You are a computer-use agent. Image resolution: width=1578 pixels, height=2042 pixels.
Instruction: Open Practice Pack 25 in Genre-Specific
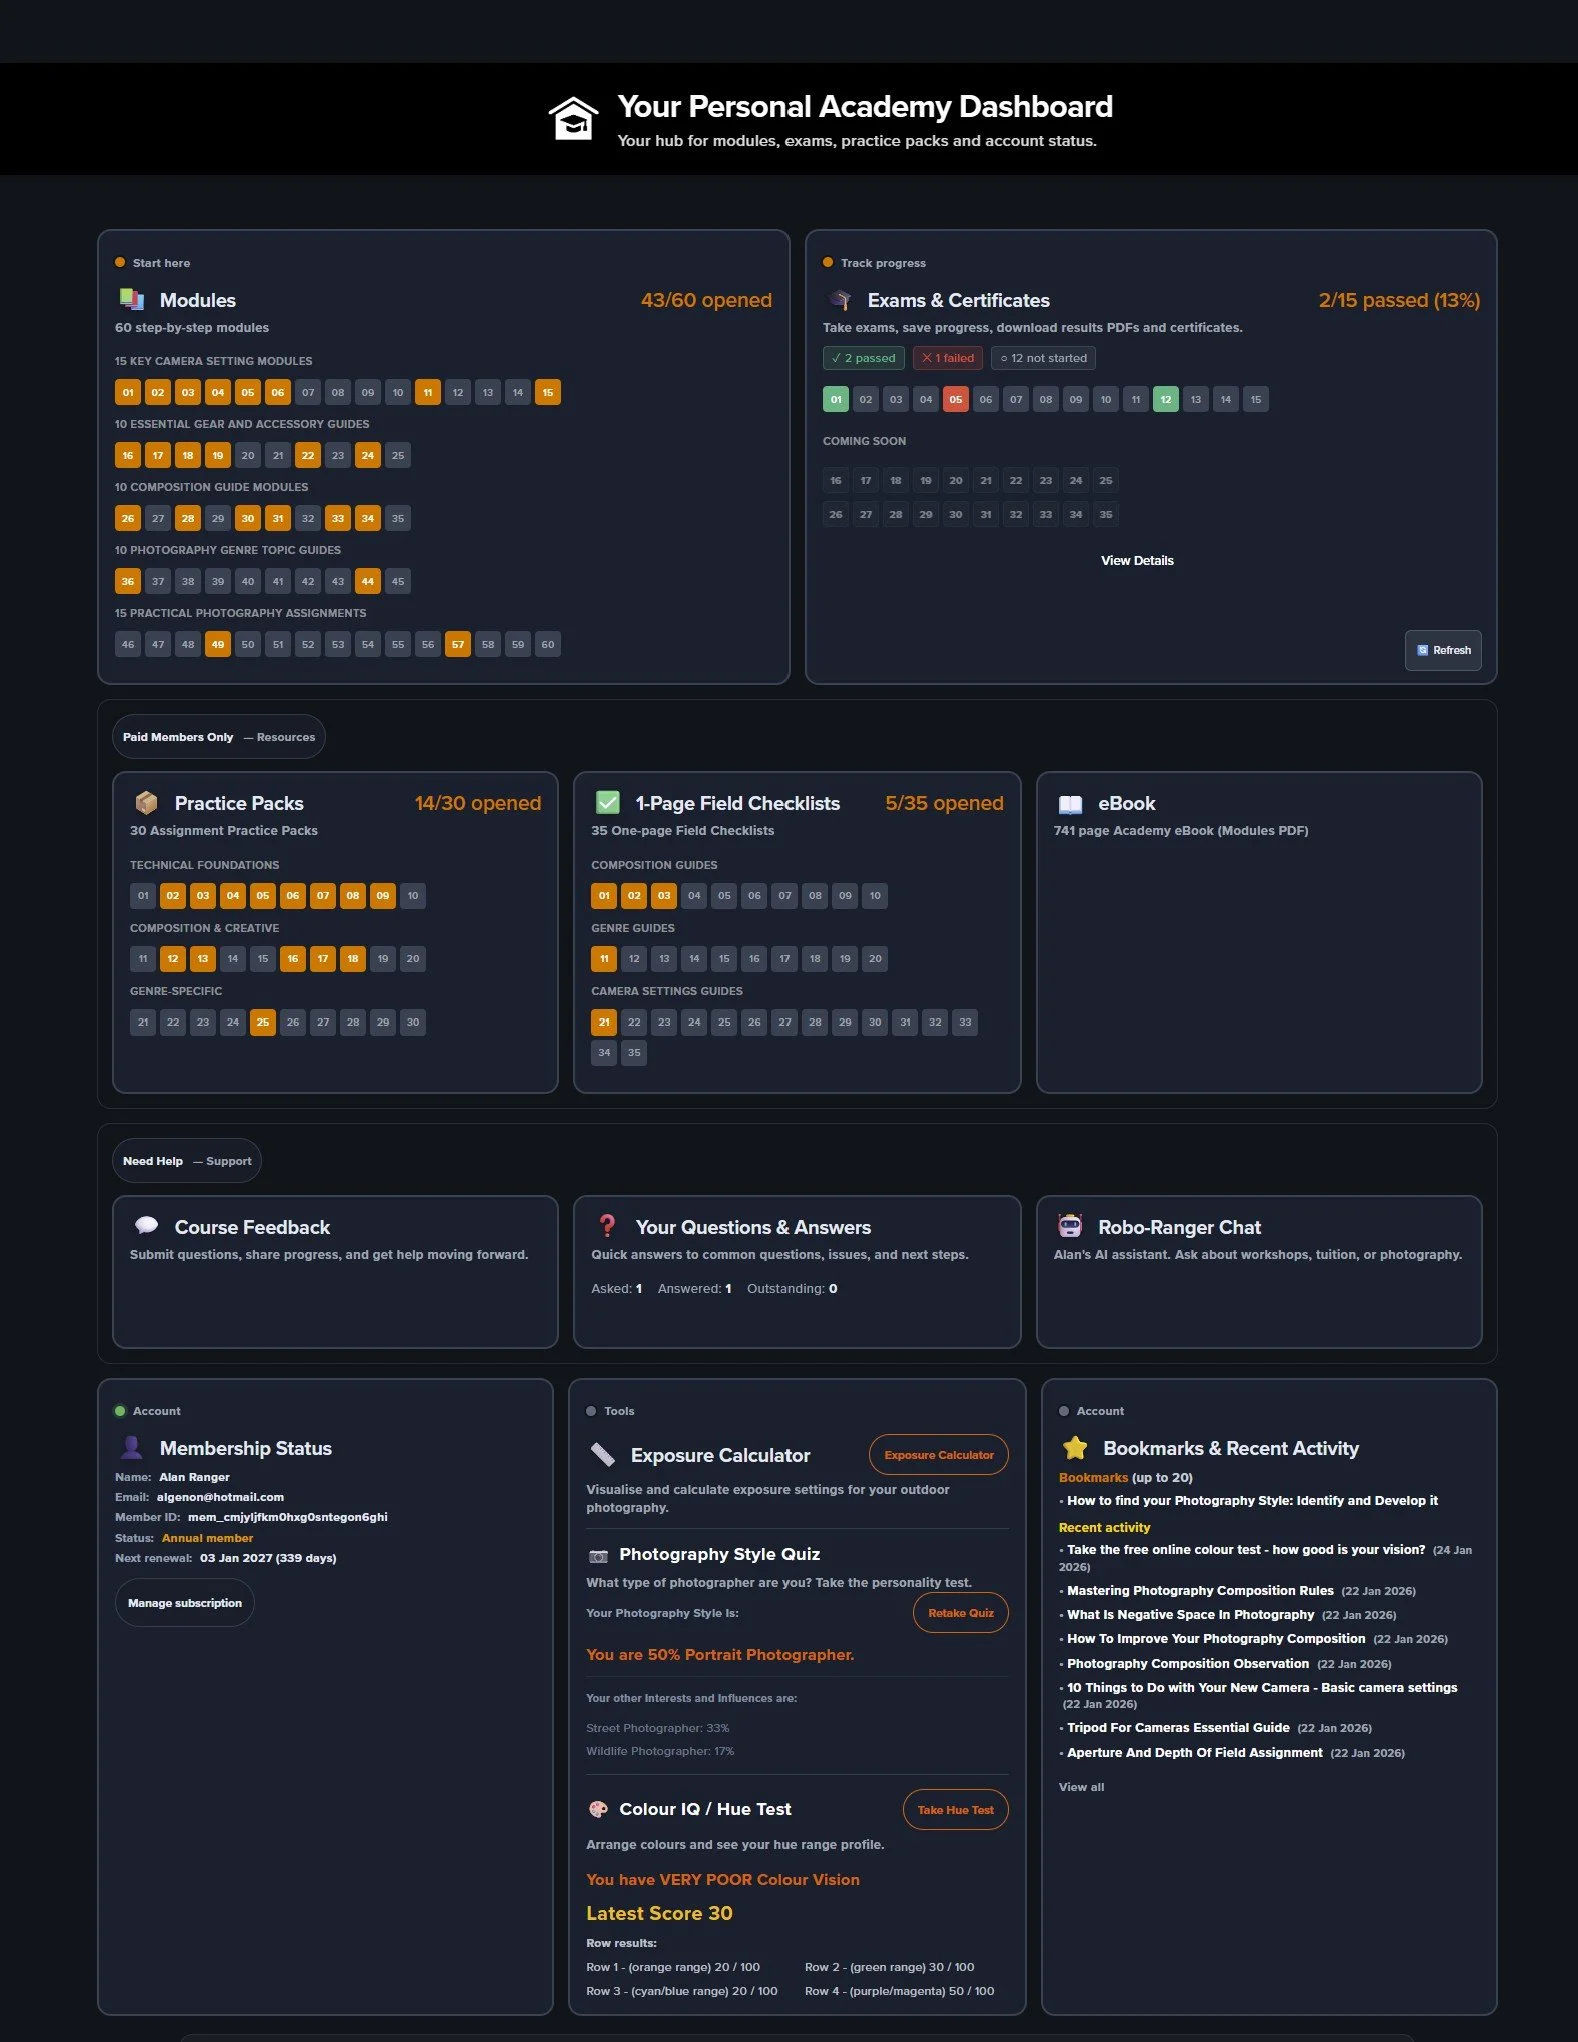[x=263, y=1022]
